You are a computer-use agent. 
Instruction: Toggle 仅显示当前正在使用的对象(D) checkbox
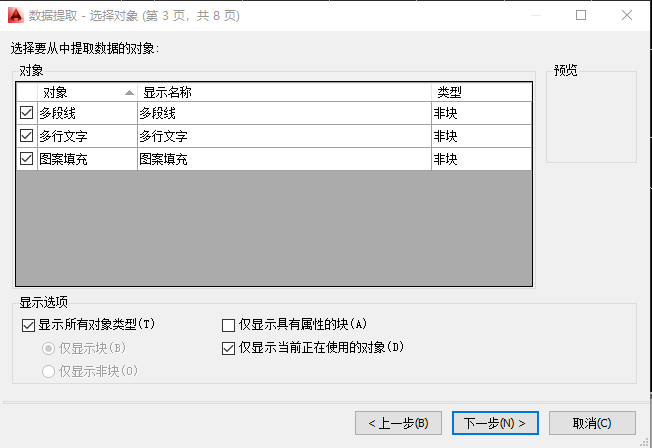(x=228, y=348)
